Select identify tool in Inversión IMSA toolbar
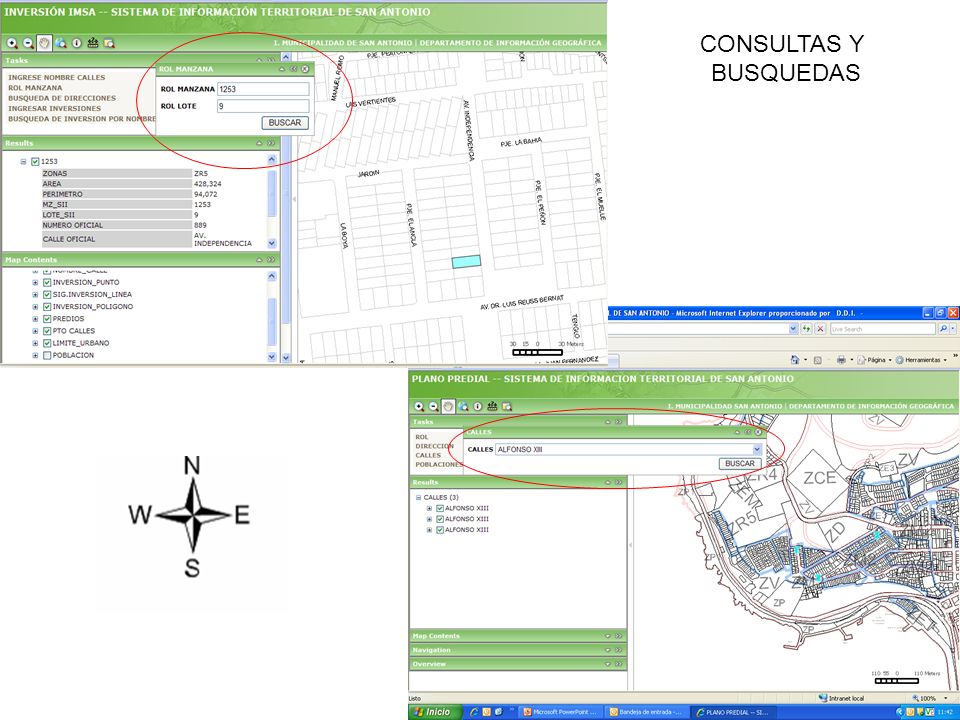The width and height of the screenshot is (960, 720). (x=77, y=43)
